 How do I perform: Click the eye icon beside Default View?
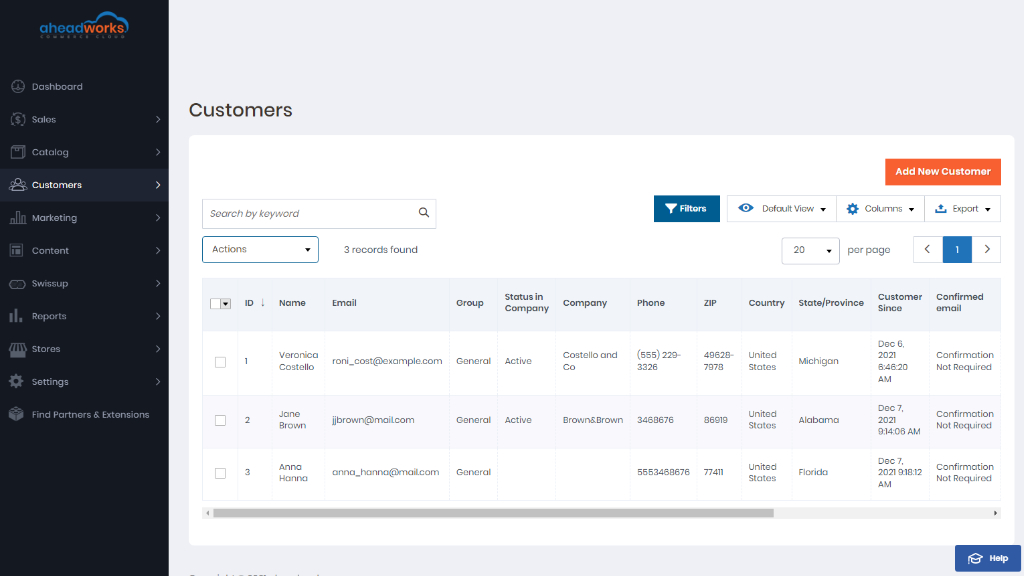[746, 208]
